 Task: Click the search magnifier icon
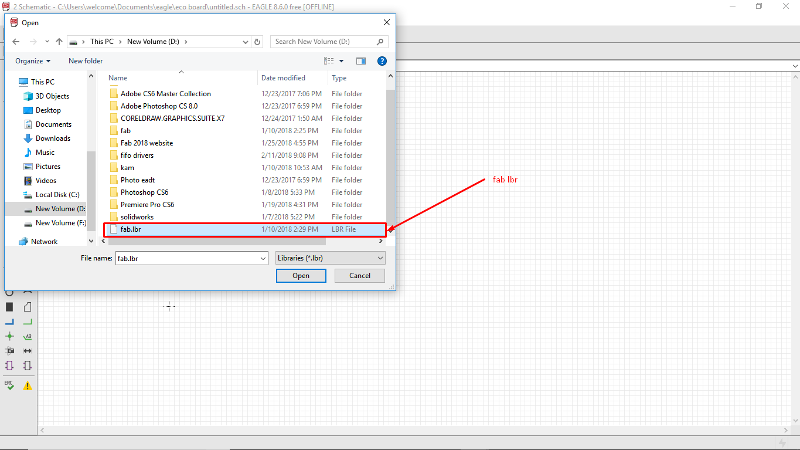tap(380, 41)
